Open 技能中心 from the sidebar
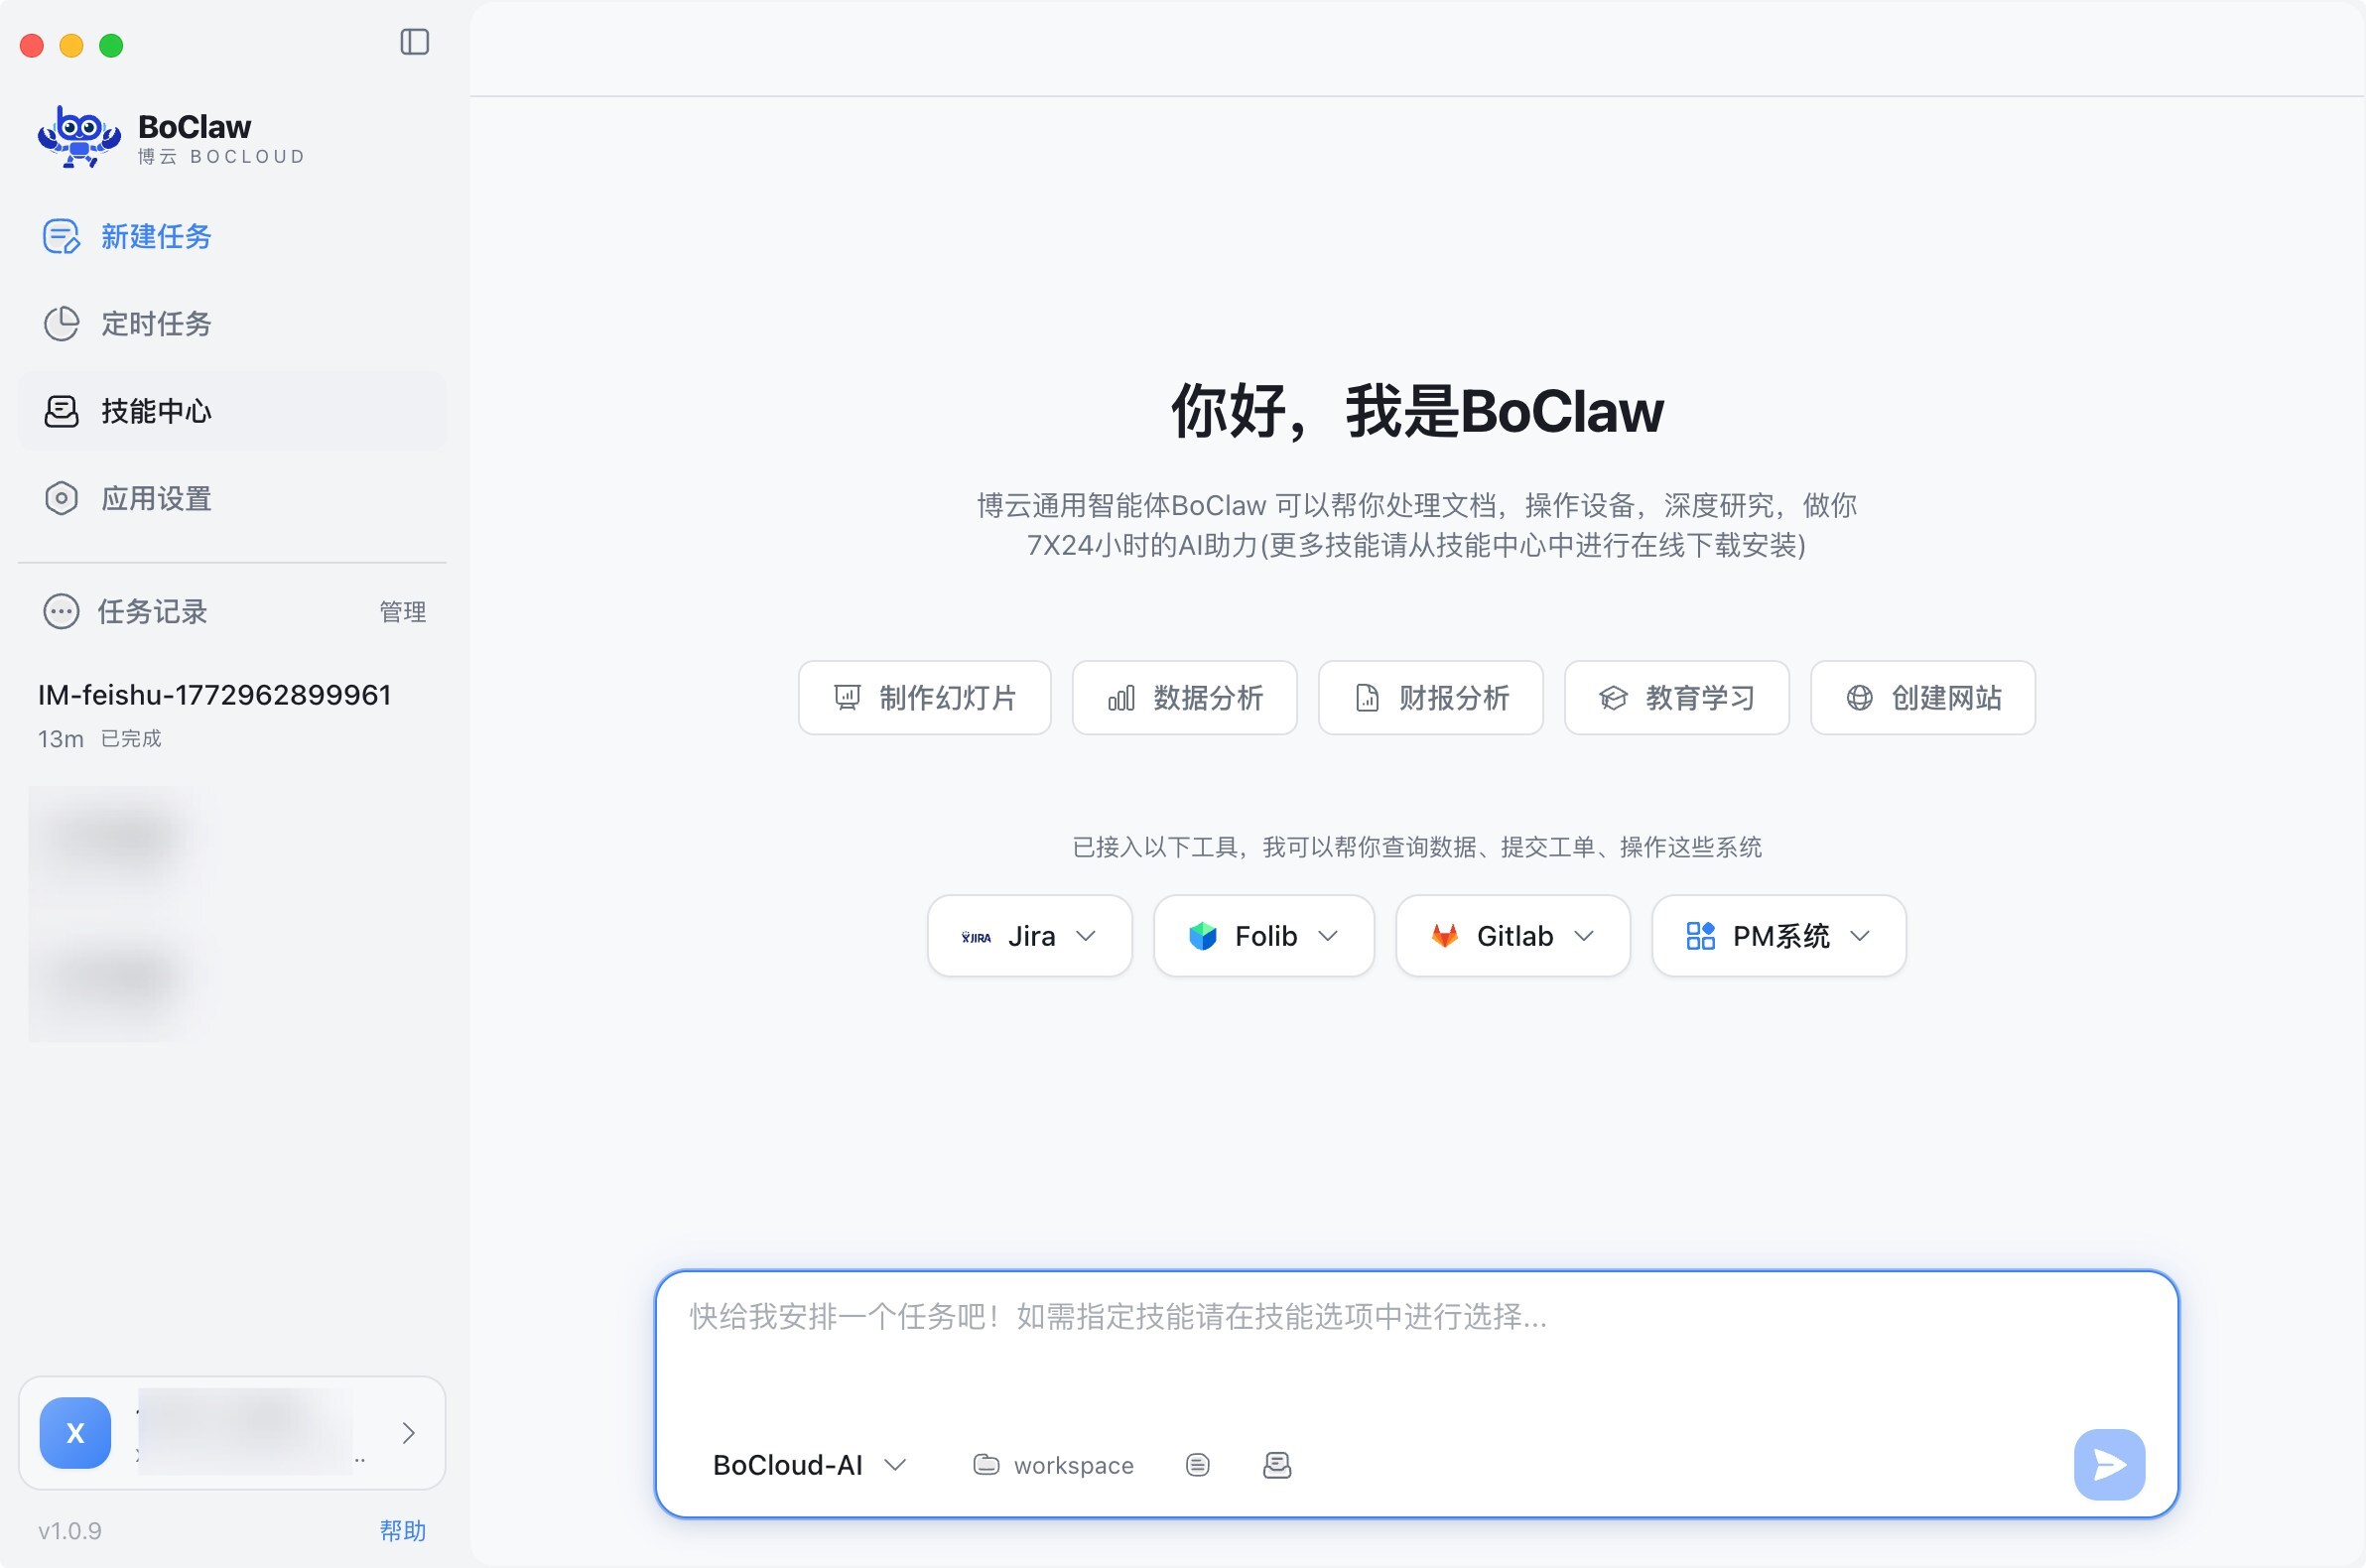2366x1568 pixels. (154, 410)
